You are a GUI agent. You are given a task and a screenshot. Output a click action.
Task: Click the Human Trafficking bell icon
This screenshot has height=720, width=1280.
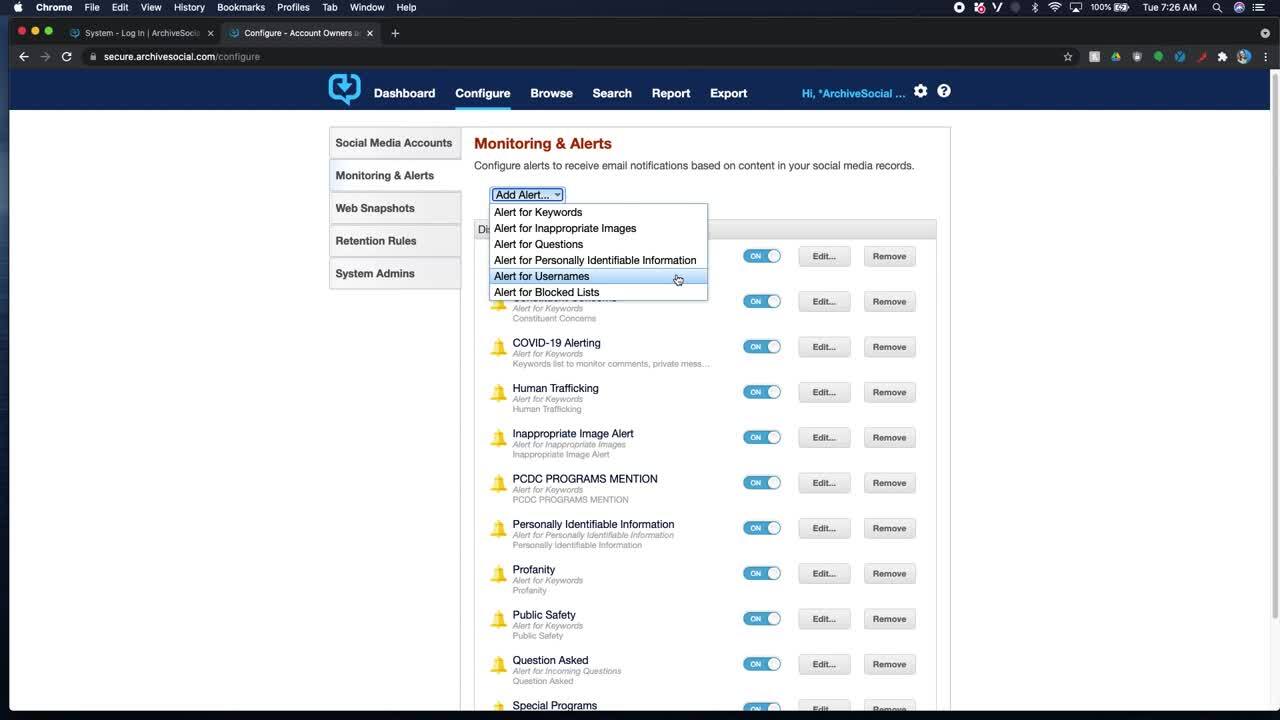[x=498, y=393]
